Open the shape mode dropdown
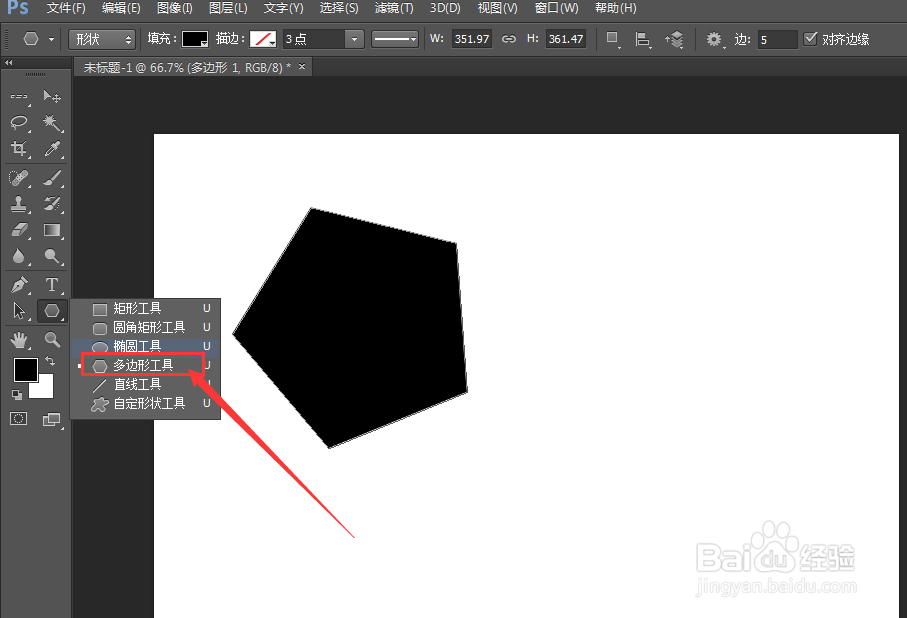This screenshot has height=618, width=907. (x=102, y=39)
